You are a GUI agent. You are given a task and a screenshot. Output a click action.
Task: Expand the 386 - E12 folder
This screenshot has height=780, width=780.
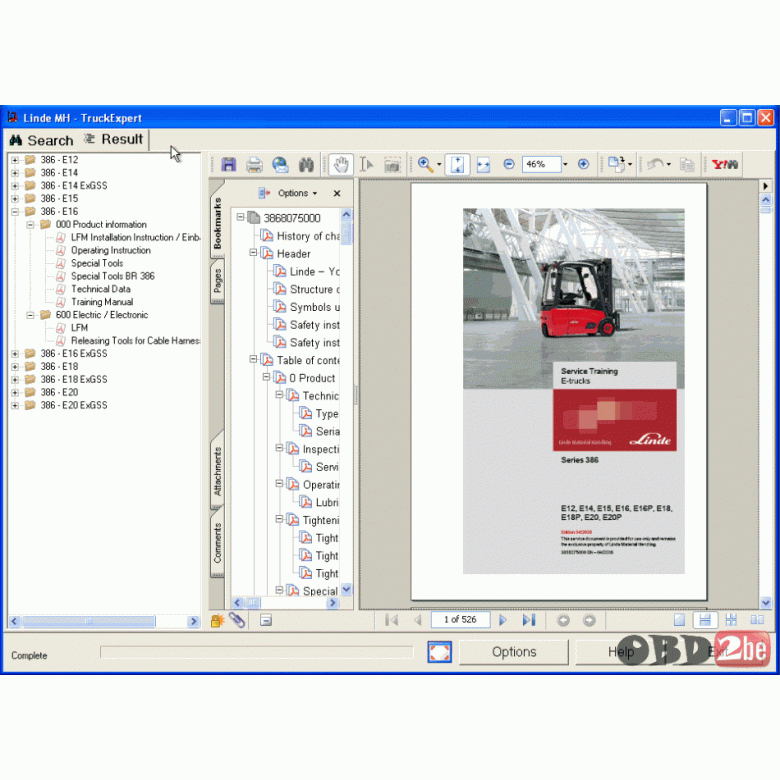[15, 160]
